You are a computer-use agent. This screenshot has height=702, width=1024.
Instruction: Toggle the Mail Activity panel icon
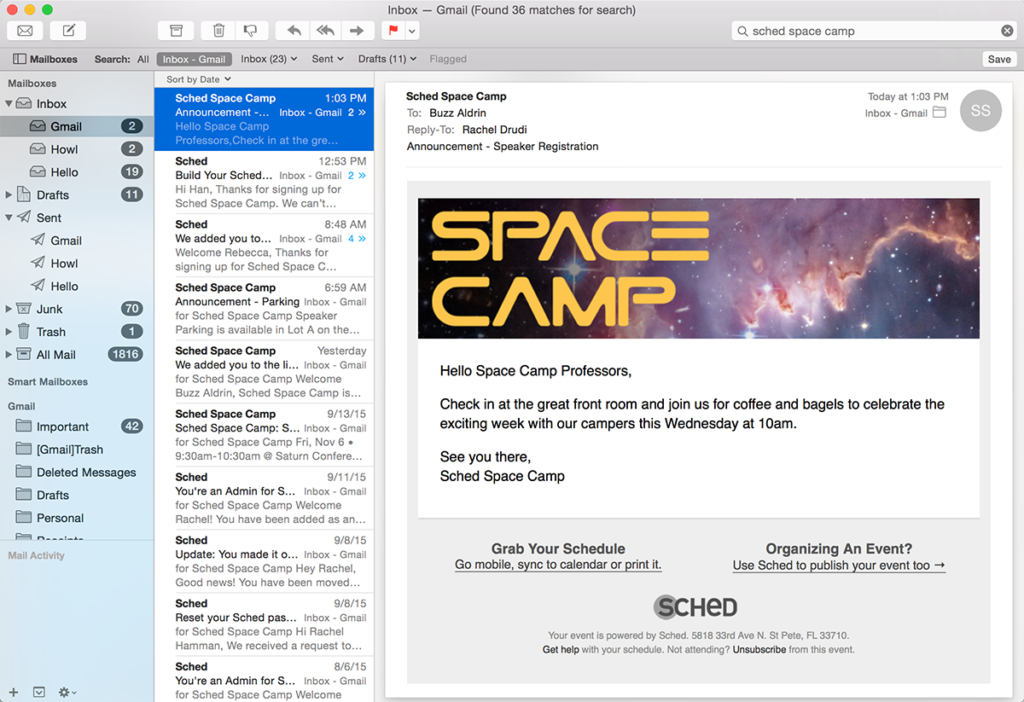(39, 692)
